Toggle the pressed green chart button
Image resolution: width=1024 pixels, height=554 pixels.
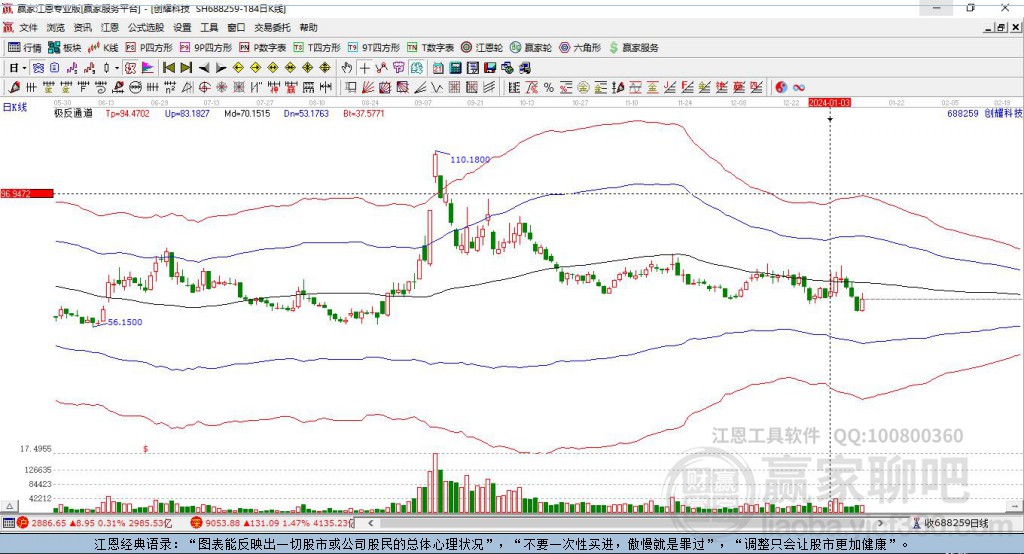pyautogui.click(x=416, y=67)
